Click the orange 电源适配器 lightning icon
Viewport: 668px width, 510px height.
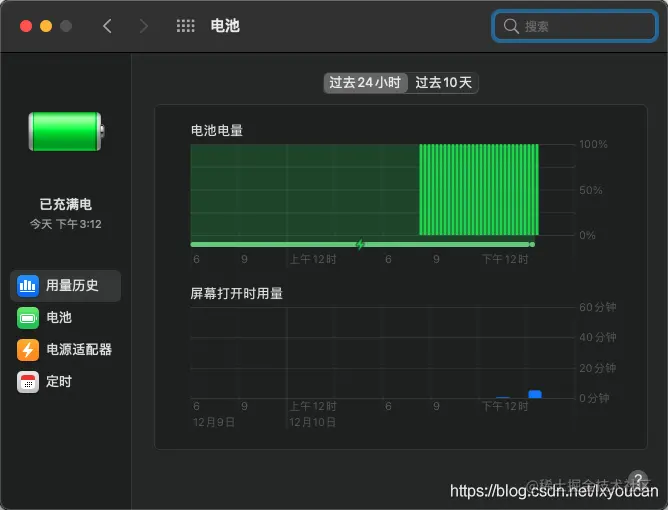(28, 350)
